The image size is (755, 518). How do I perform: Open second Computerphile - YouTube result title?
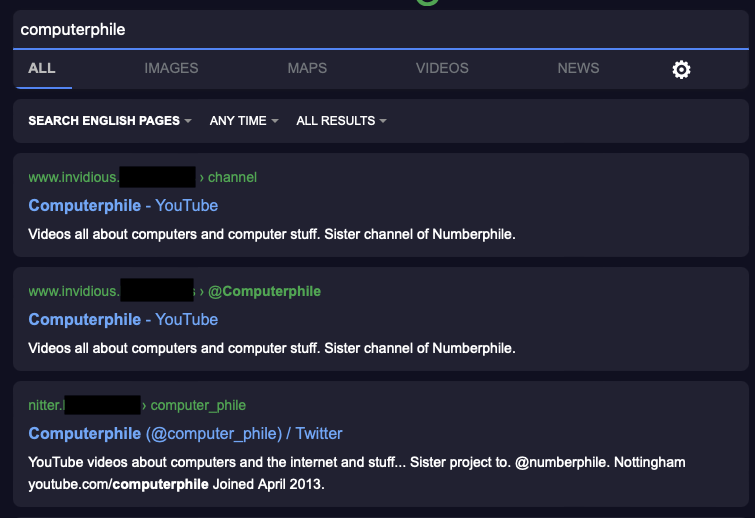tap(123, 320)
